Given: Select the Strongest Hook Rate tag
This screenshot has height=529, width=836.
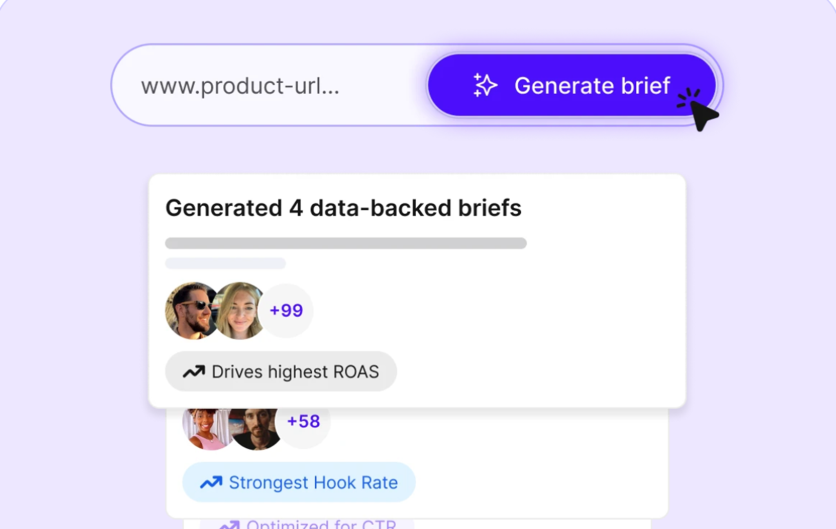Looking at the screenshot, I should tap(298, 483).
